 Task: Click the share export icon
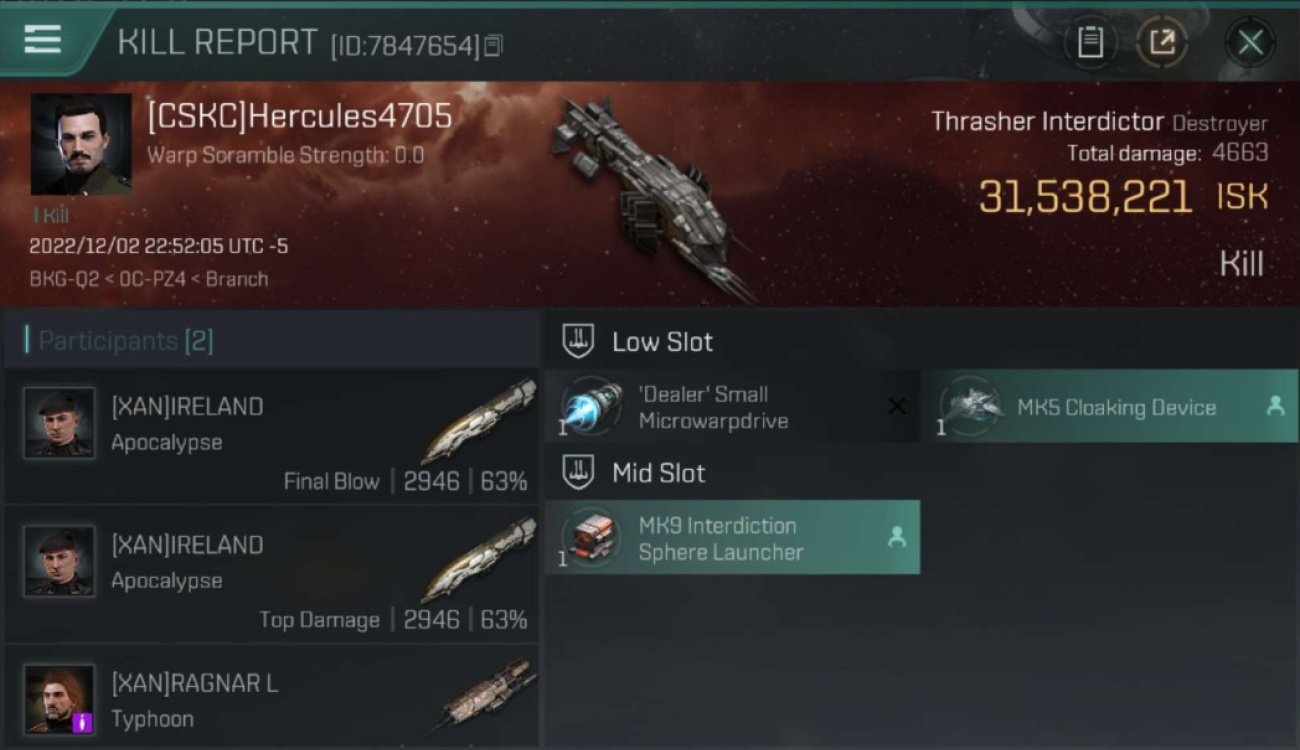[x=1161, y=43]
